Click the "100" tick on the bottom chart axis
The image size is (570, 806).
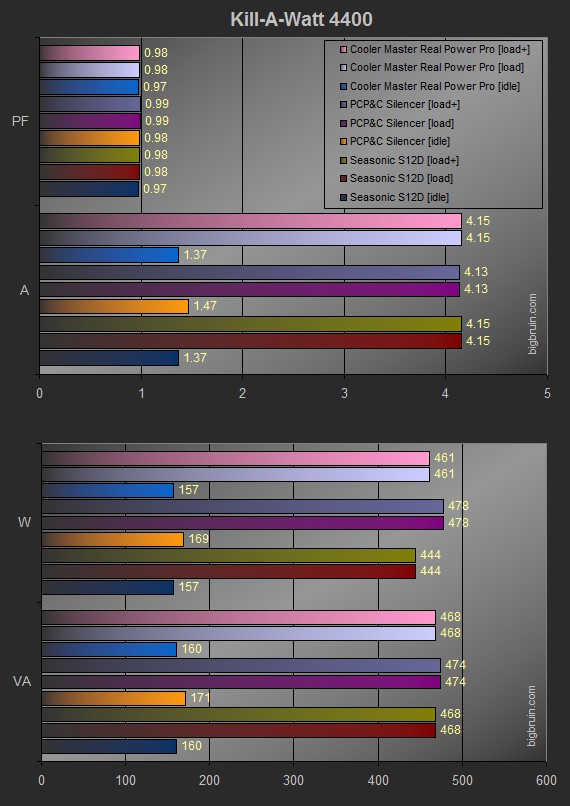126,780
